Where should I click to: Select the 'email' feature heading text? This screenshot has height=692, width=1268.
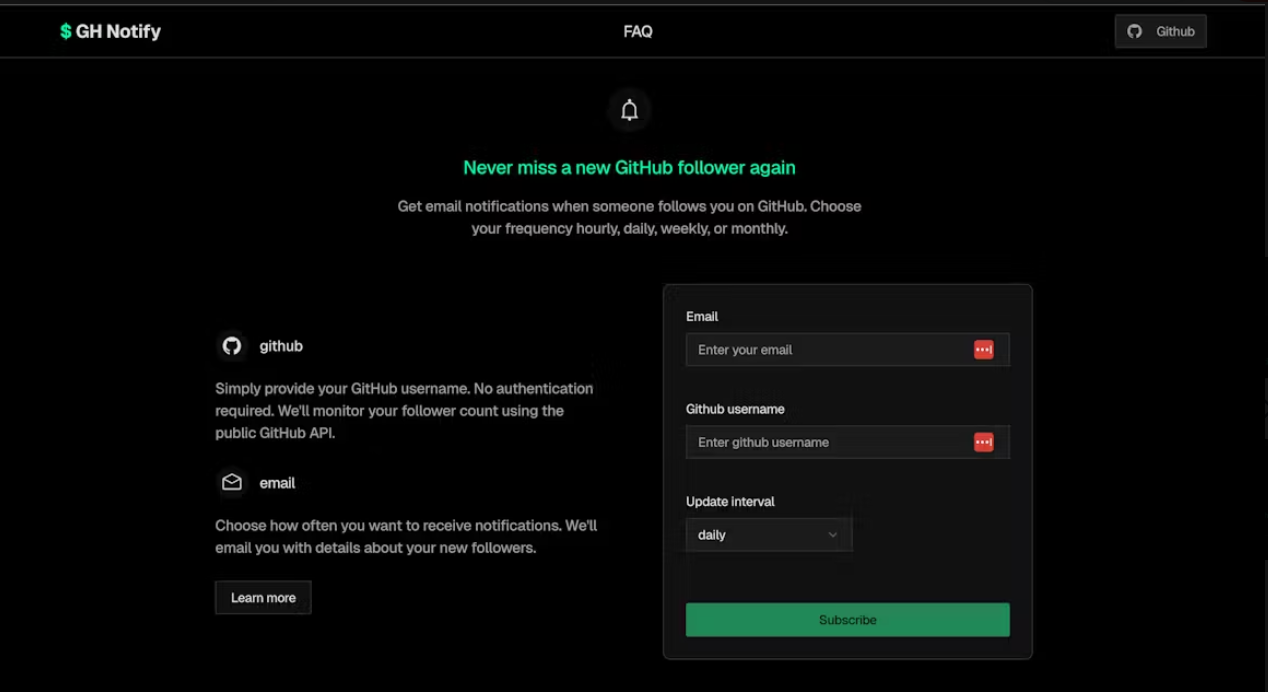pyautogui.click(x=277, y=483)
